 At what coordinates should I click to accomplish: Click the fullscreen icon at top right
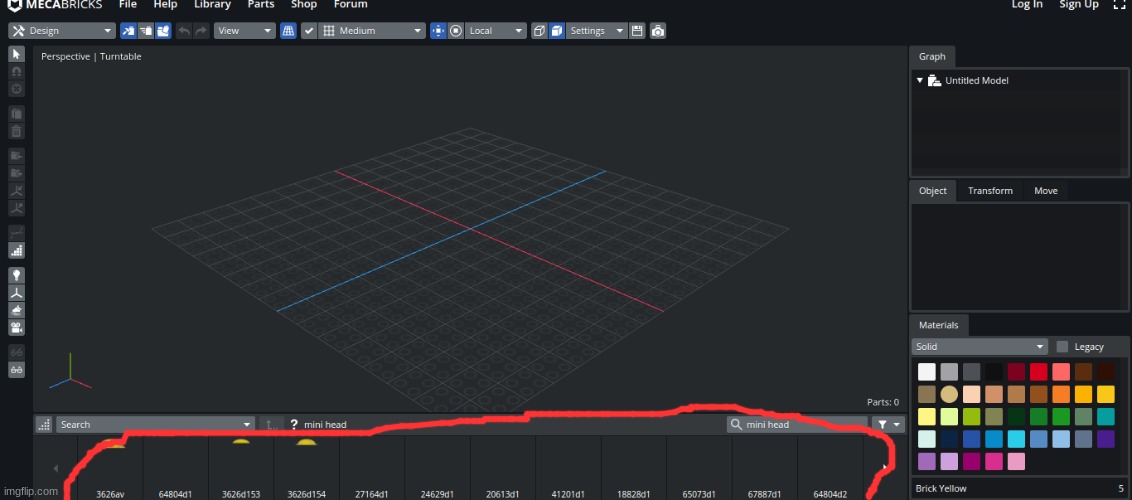1119,4
